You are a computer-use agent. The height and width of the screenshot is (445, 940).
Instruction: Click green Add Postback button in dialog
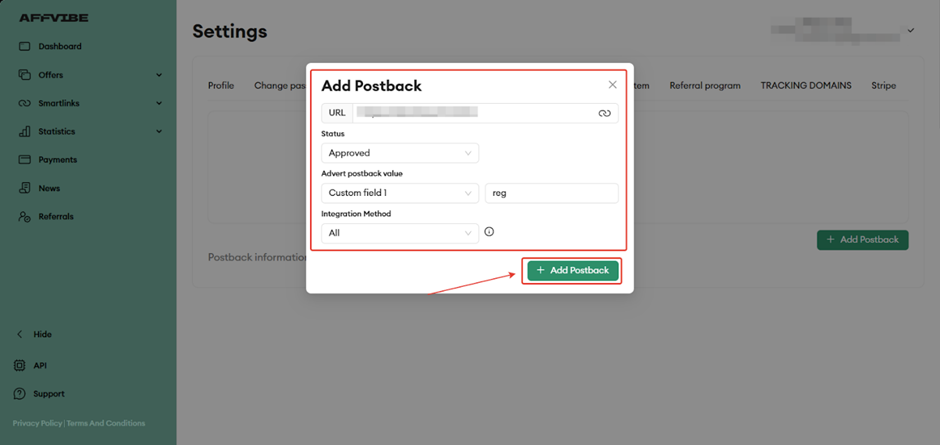pyautogui.click(x=573, y=270)
